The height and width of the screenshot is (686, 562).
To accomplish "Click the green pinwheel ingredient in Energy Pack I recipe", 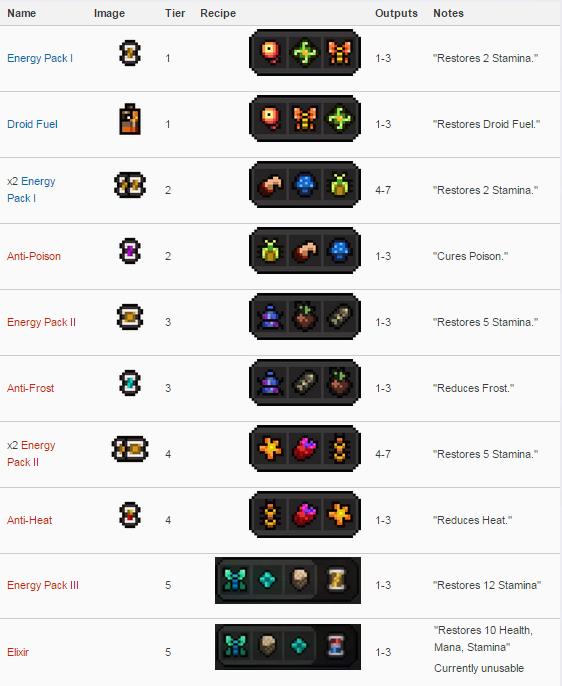I will point(304,52).
